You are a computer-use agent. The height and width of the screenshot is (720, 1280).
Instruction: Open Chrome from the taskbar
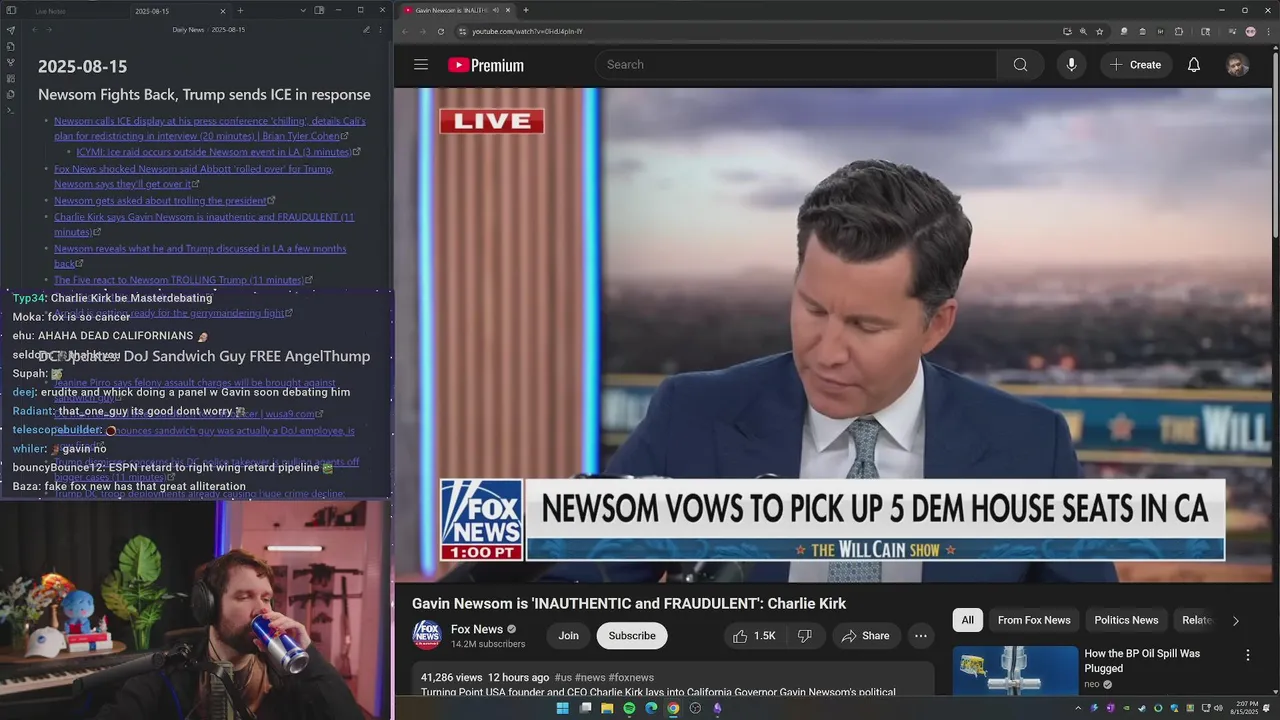673,708
